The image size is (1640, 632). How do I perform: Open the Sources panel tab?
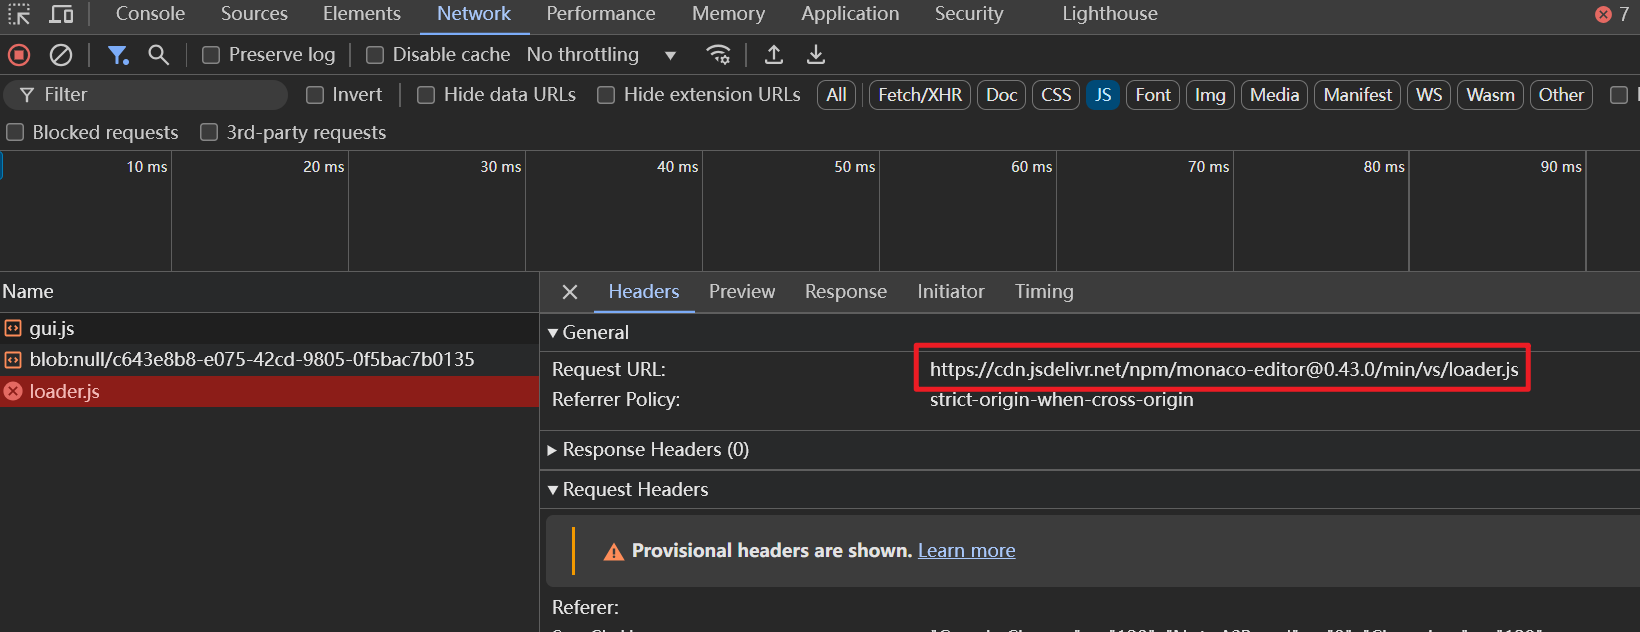click(254, 14)
